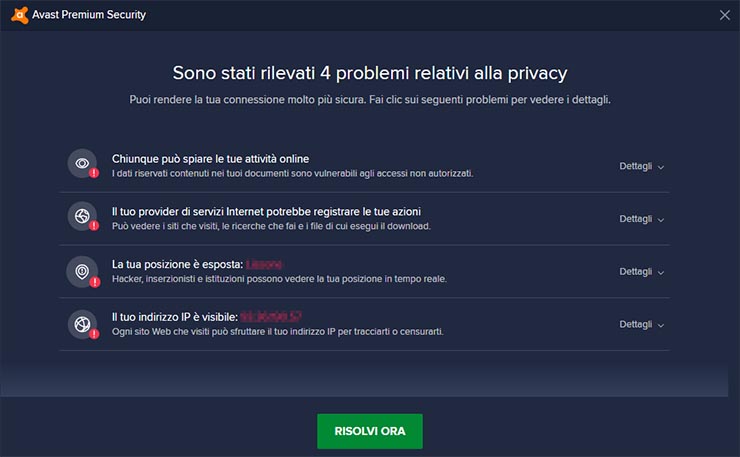Screen dimensions: 740x457
Task: Click the red alert badge on the IP icon
Action: (94, 334)
